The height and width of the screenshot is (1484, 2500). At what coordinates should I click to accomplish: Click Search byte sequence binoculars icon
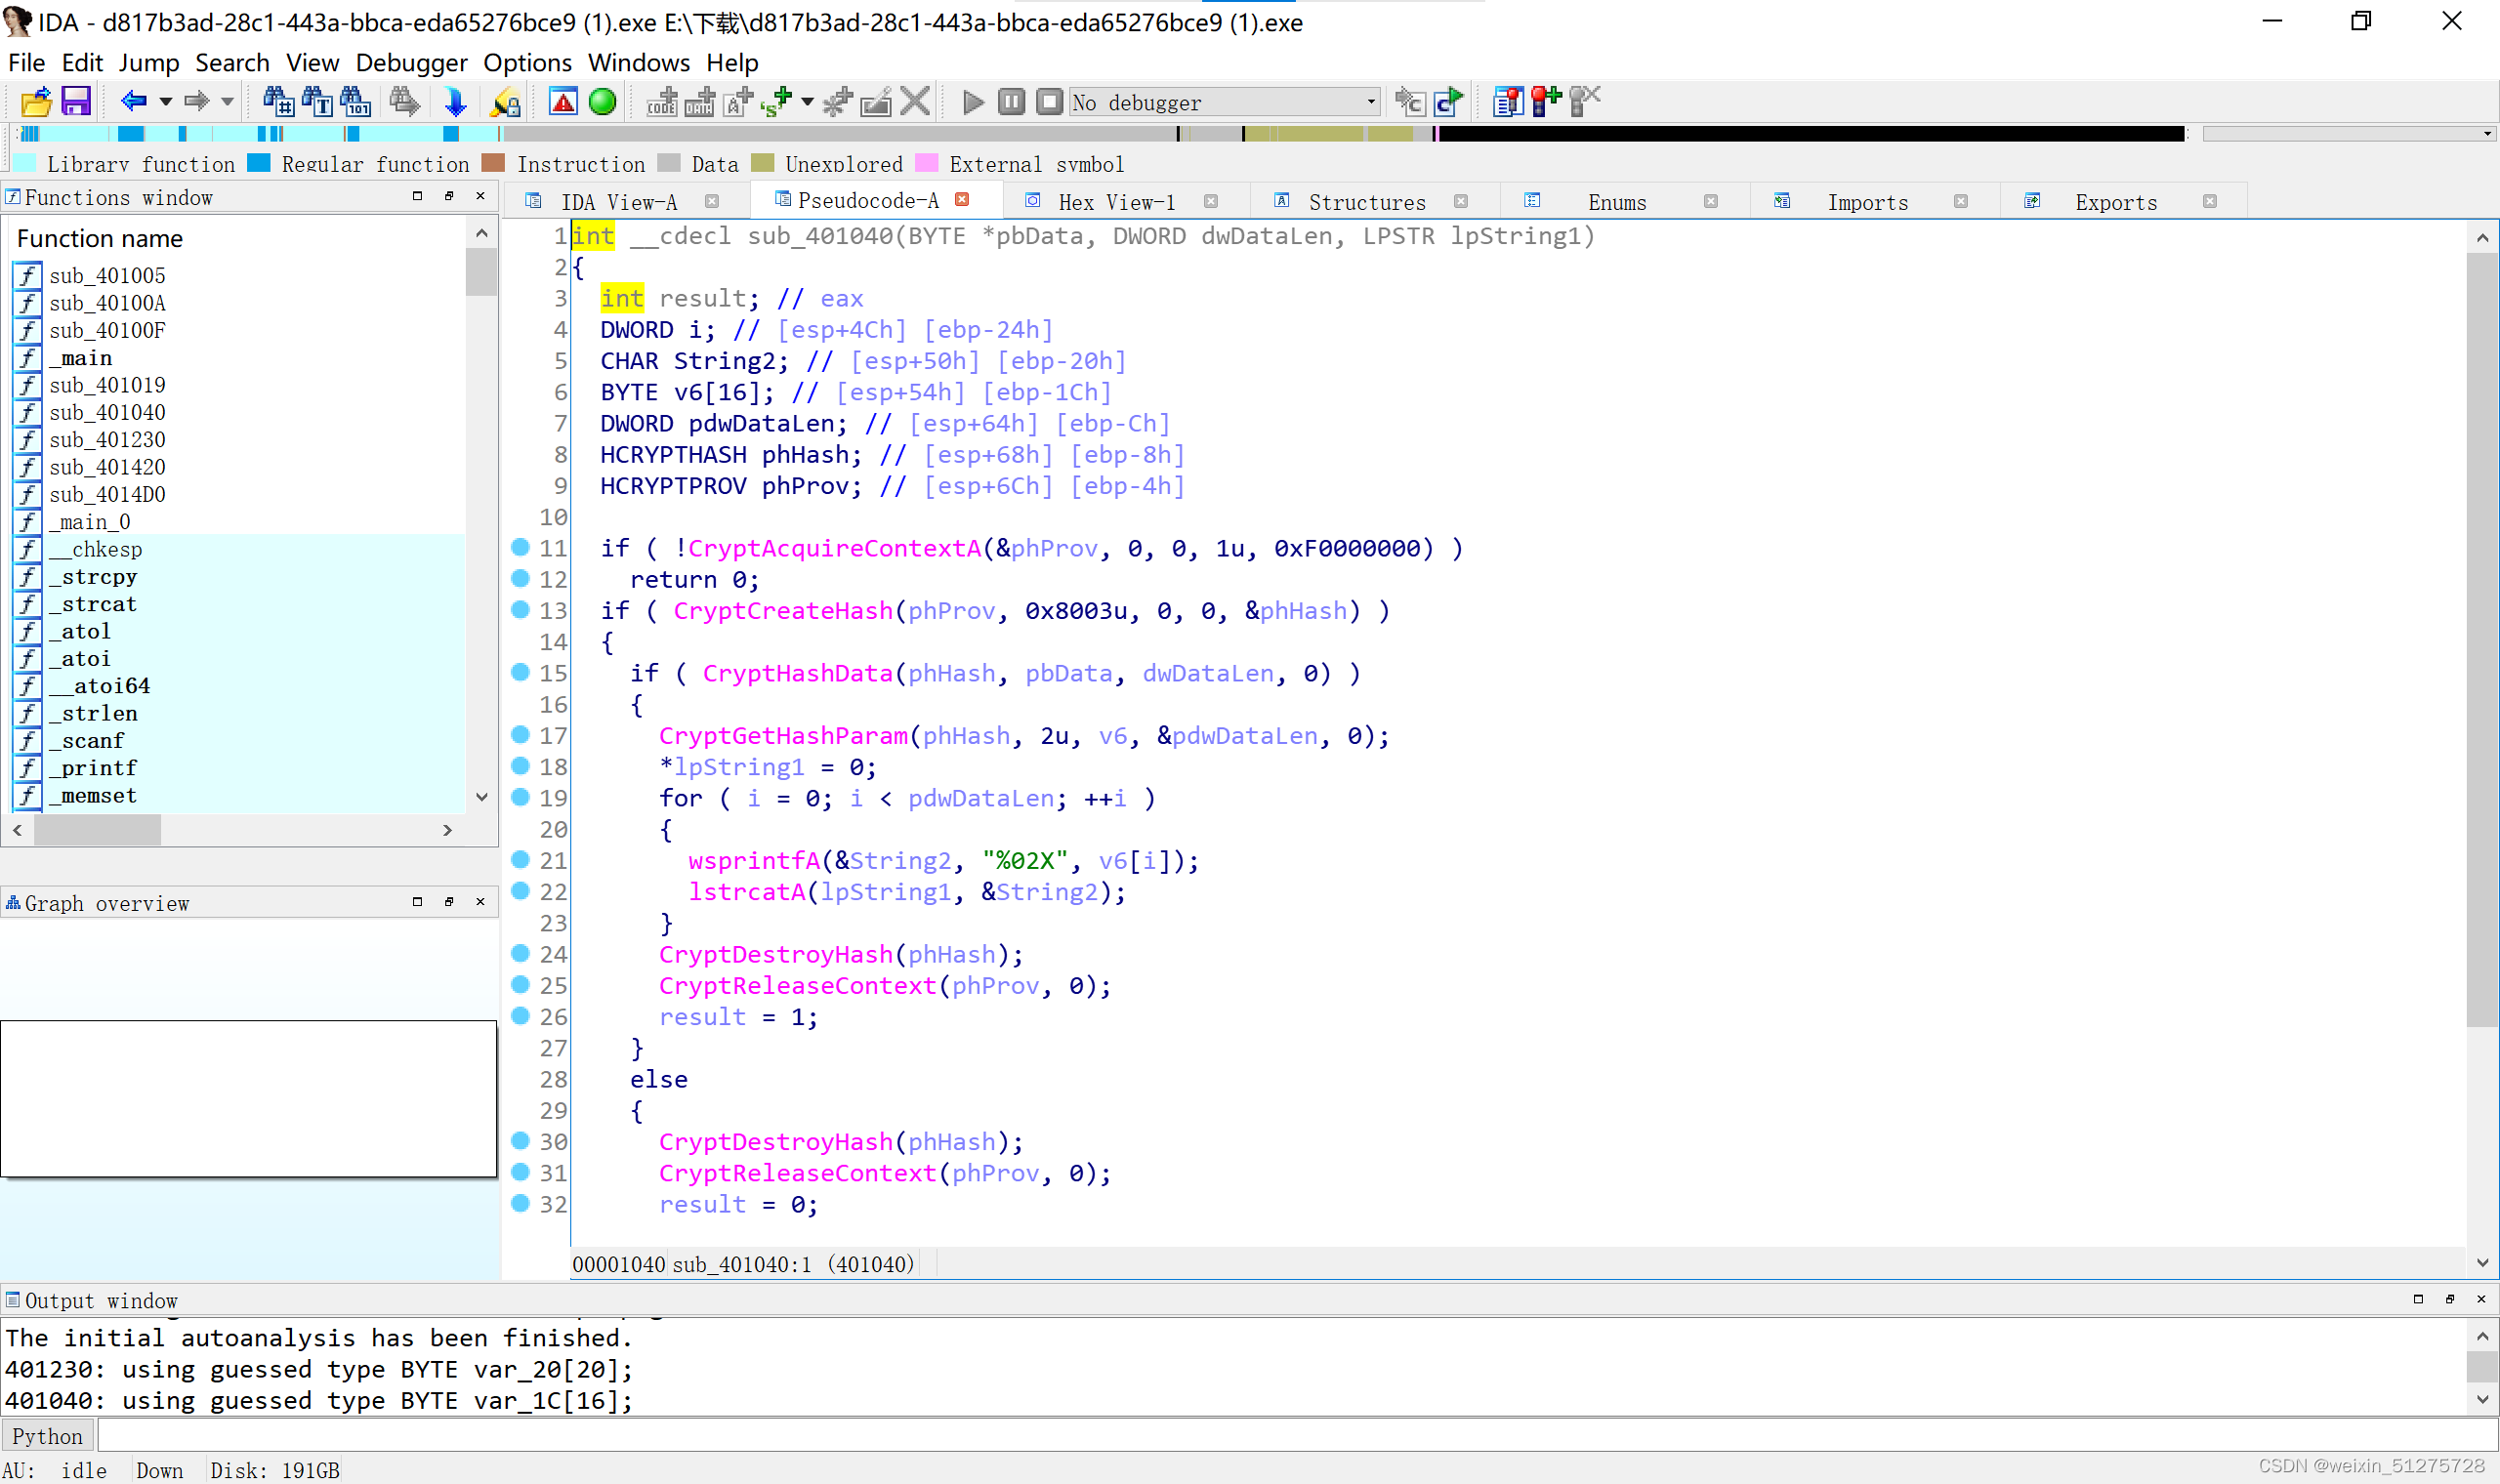(x=356, y=102)
